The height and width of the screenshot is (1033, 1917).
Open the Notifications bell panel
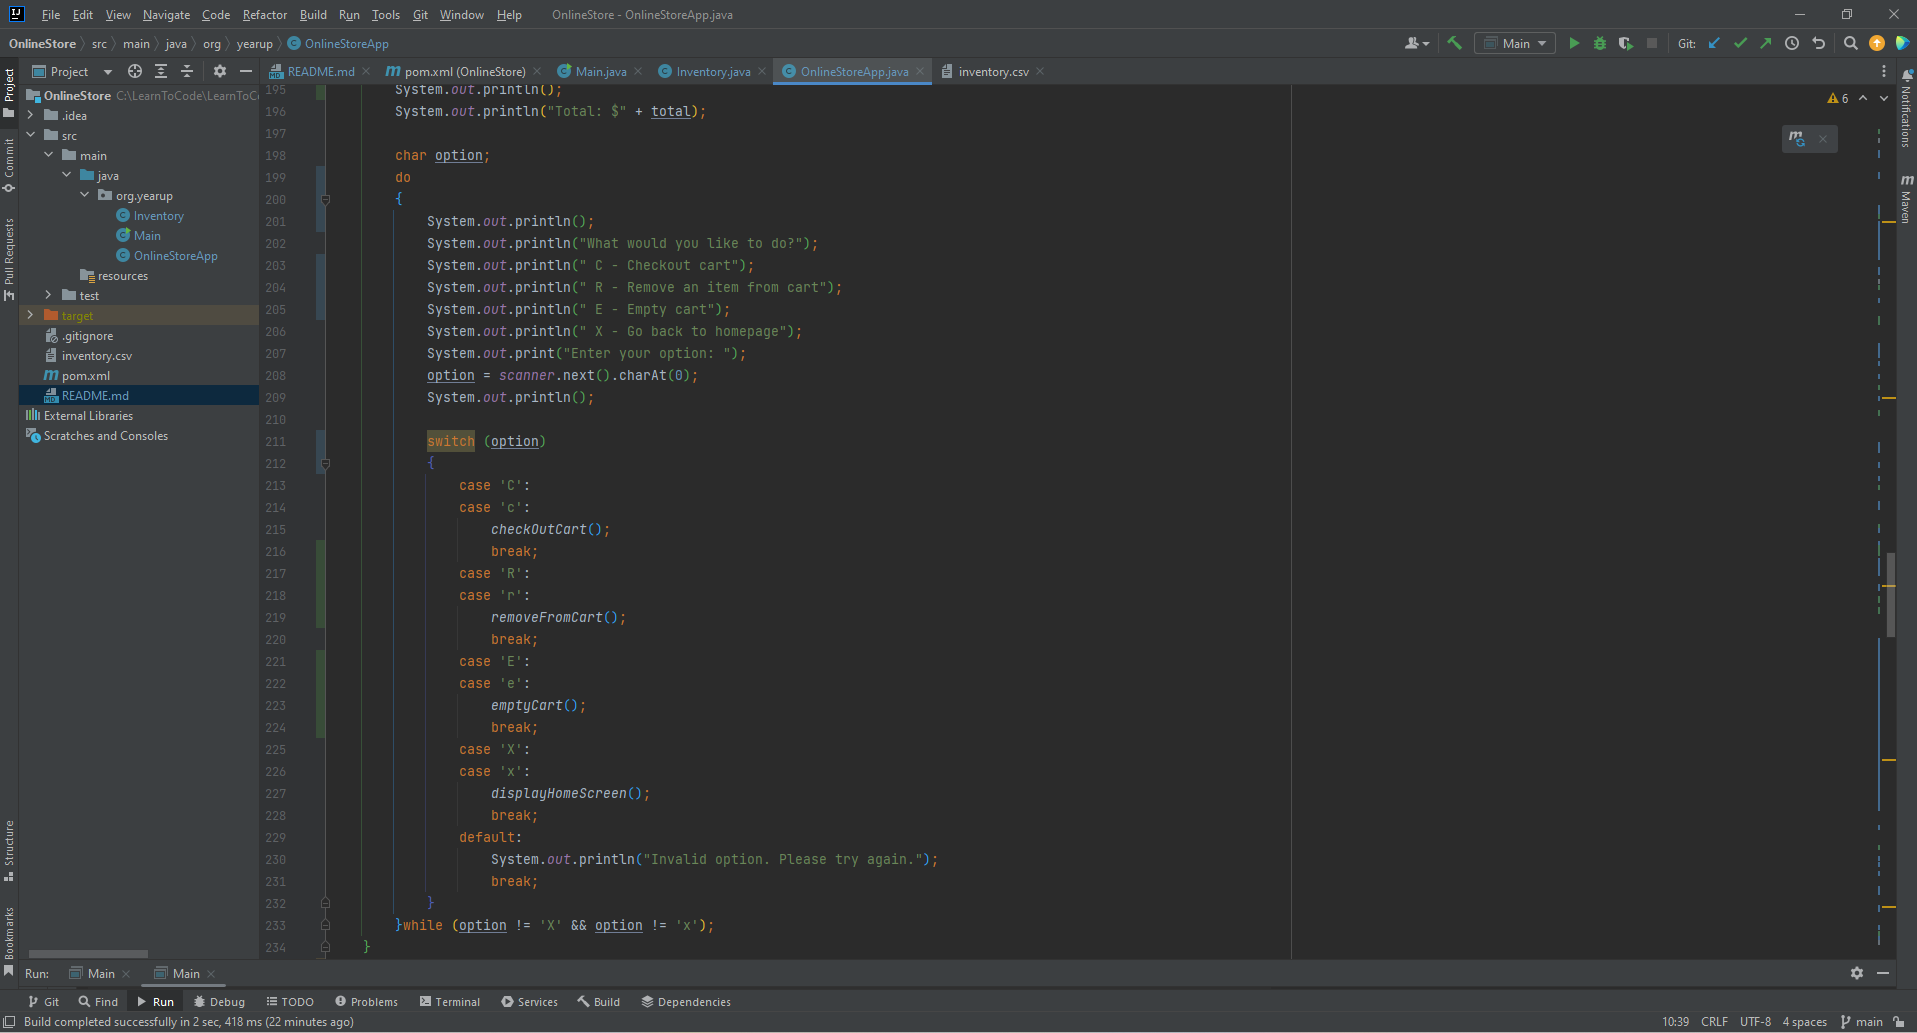coord(1907,111)
